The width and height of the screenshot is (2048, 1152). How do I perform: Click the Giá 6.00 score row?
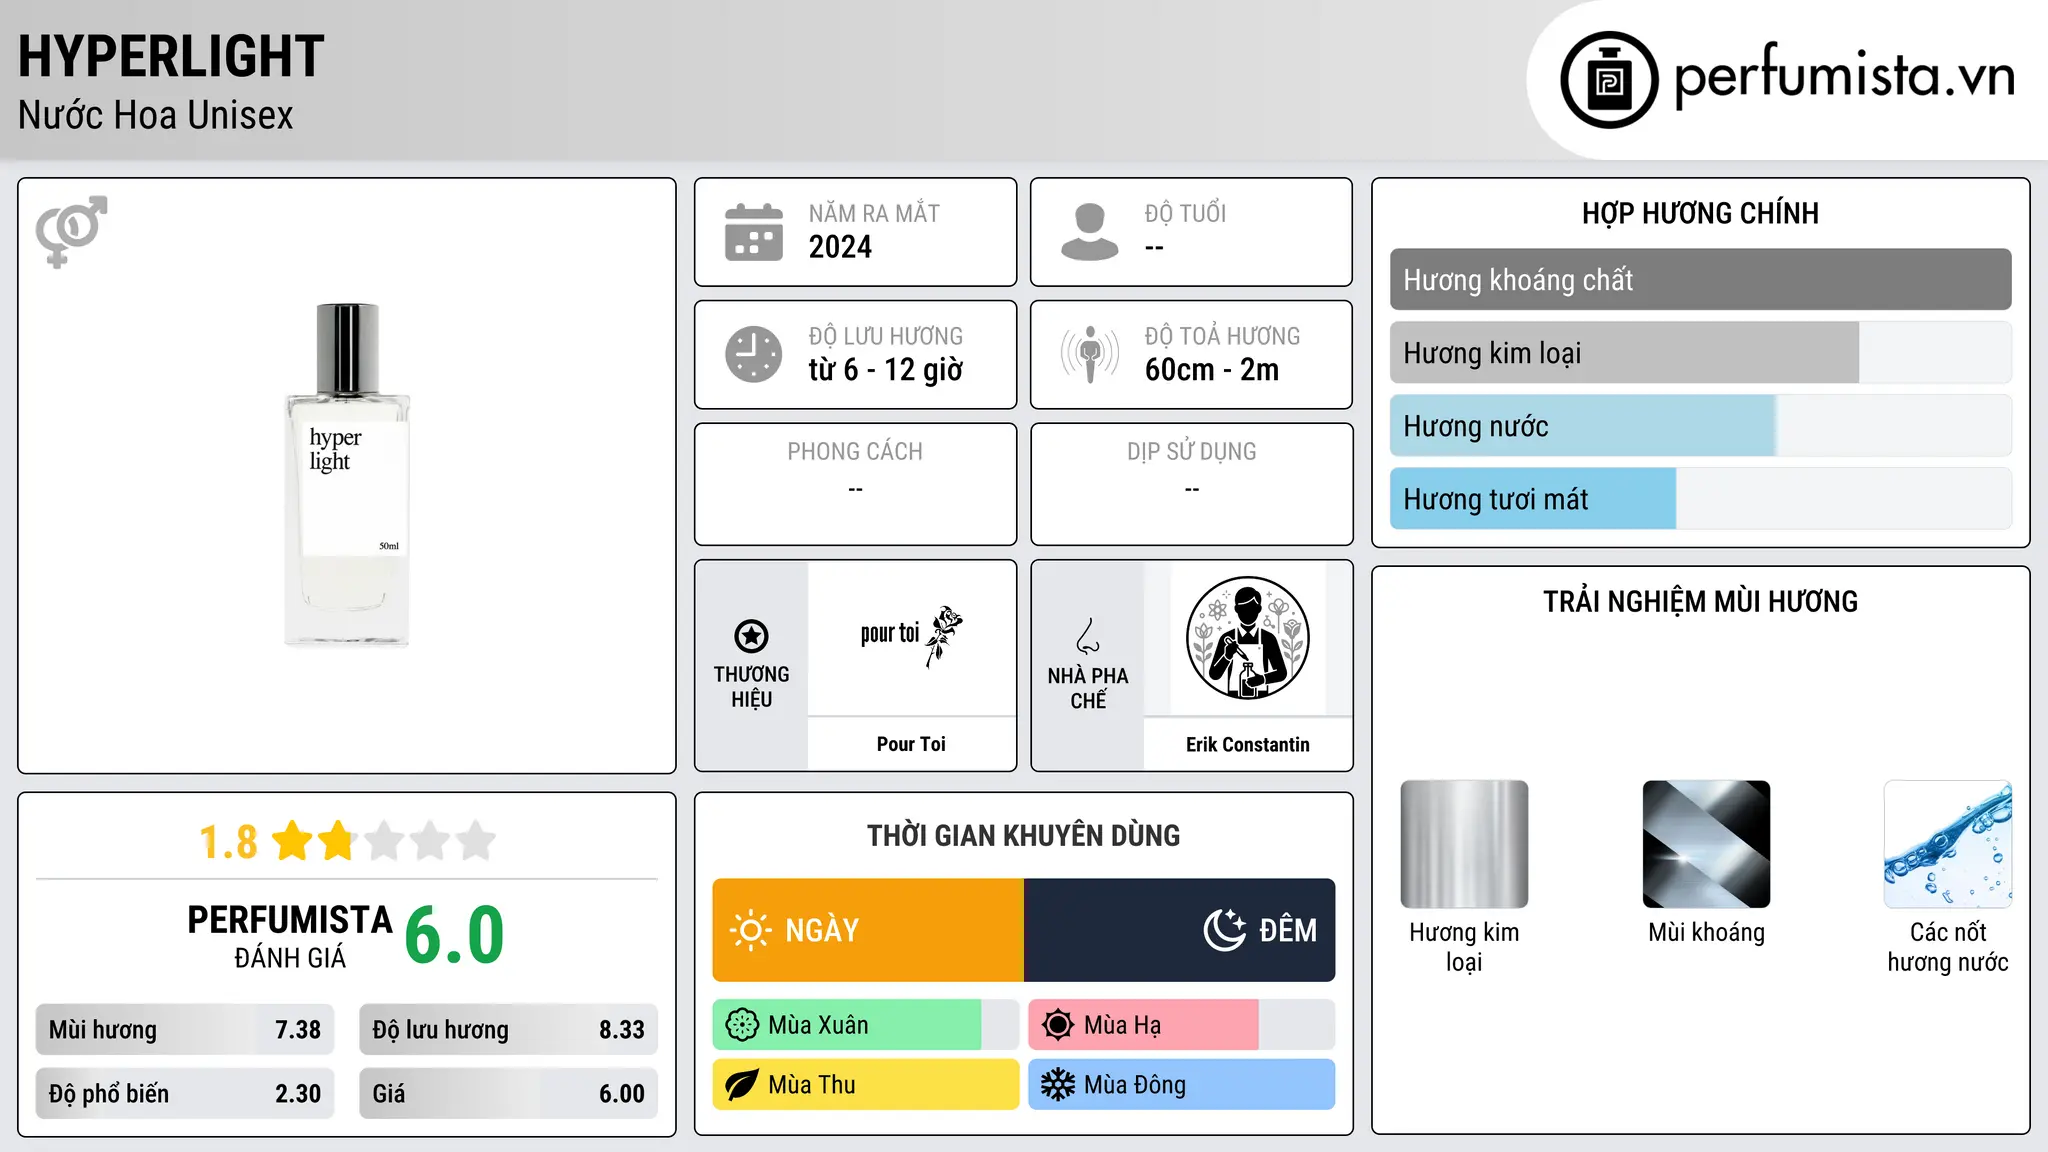508,1094
